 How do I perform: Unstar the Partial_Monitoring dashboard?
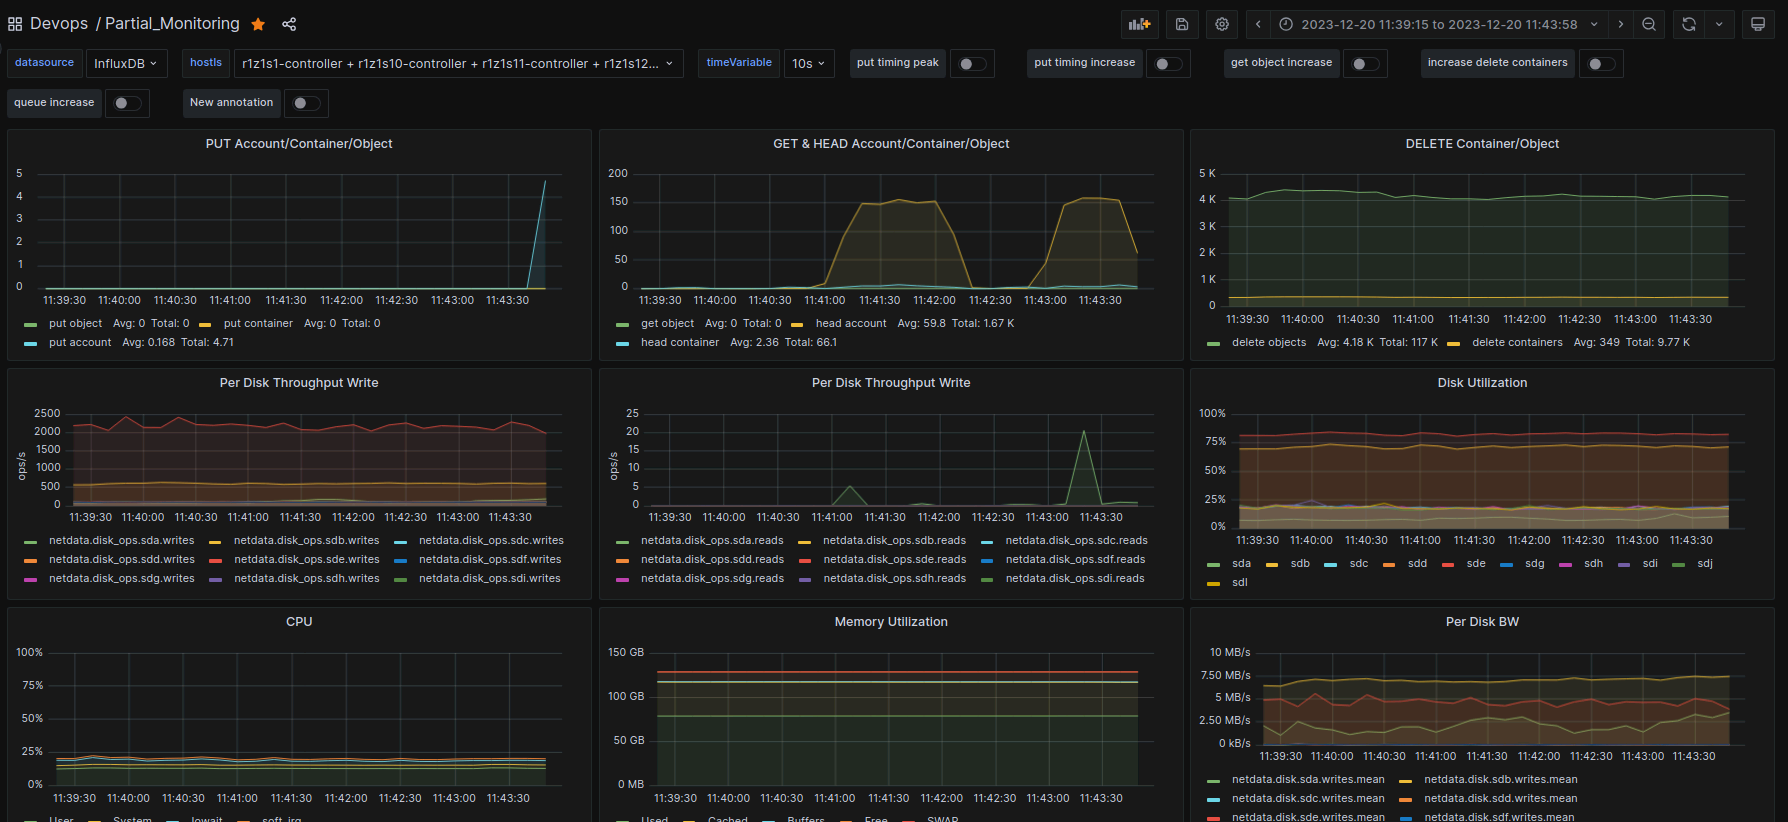(x=258, y=24)
